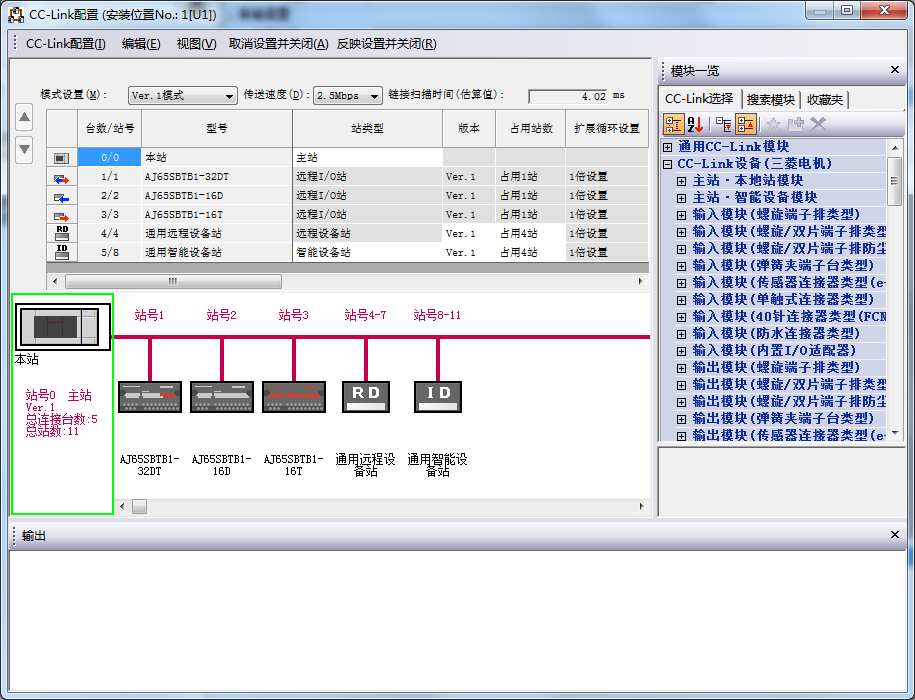This screenshot has height=700, width=915.
Task: Select the ID intelligent device station icon in diagram
Action: click(438, 396)
